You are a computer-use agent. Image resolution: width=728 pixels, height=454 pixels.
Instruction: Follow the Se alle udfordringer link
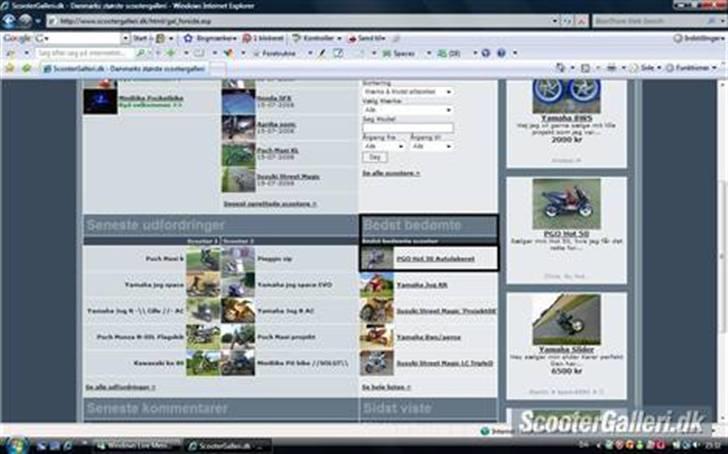click(120, 387)
